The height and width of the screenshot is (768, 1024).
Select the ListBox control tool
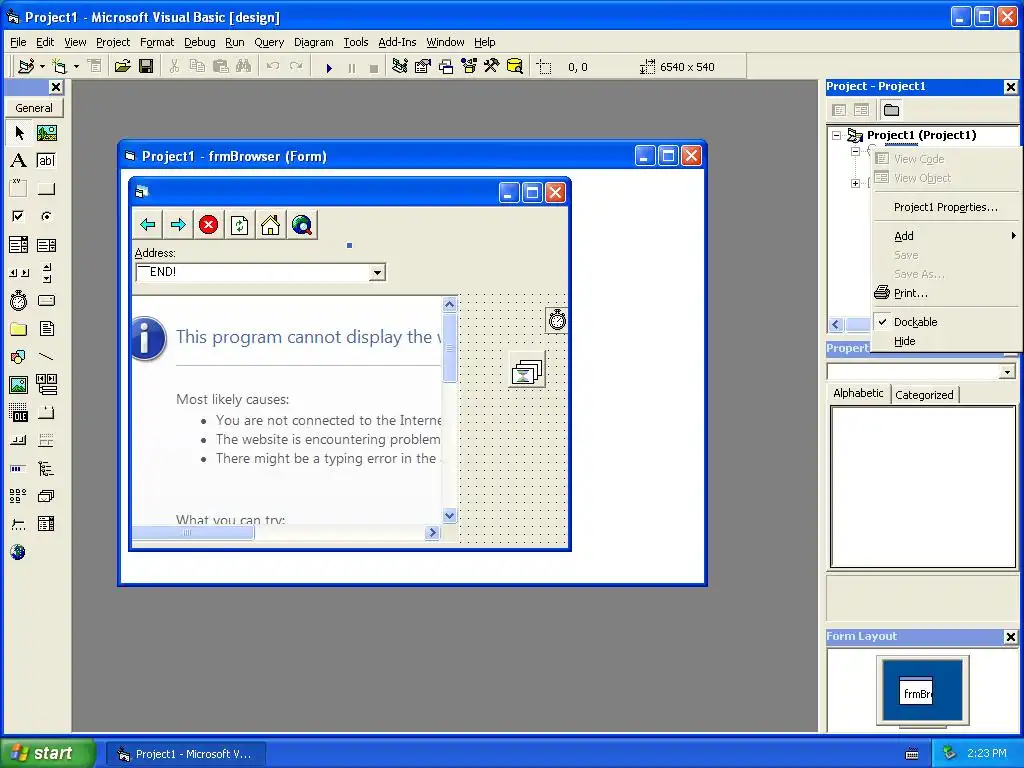(x=46, y=245)
